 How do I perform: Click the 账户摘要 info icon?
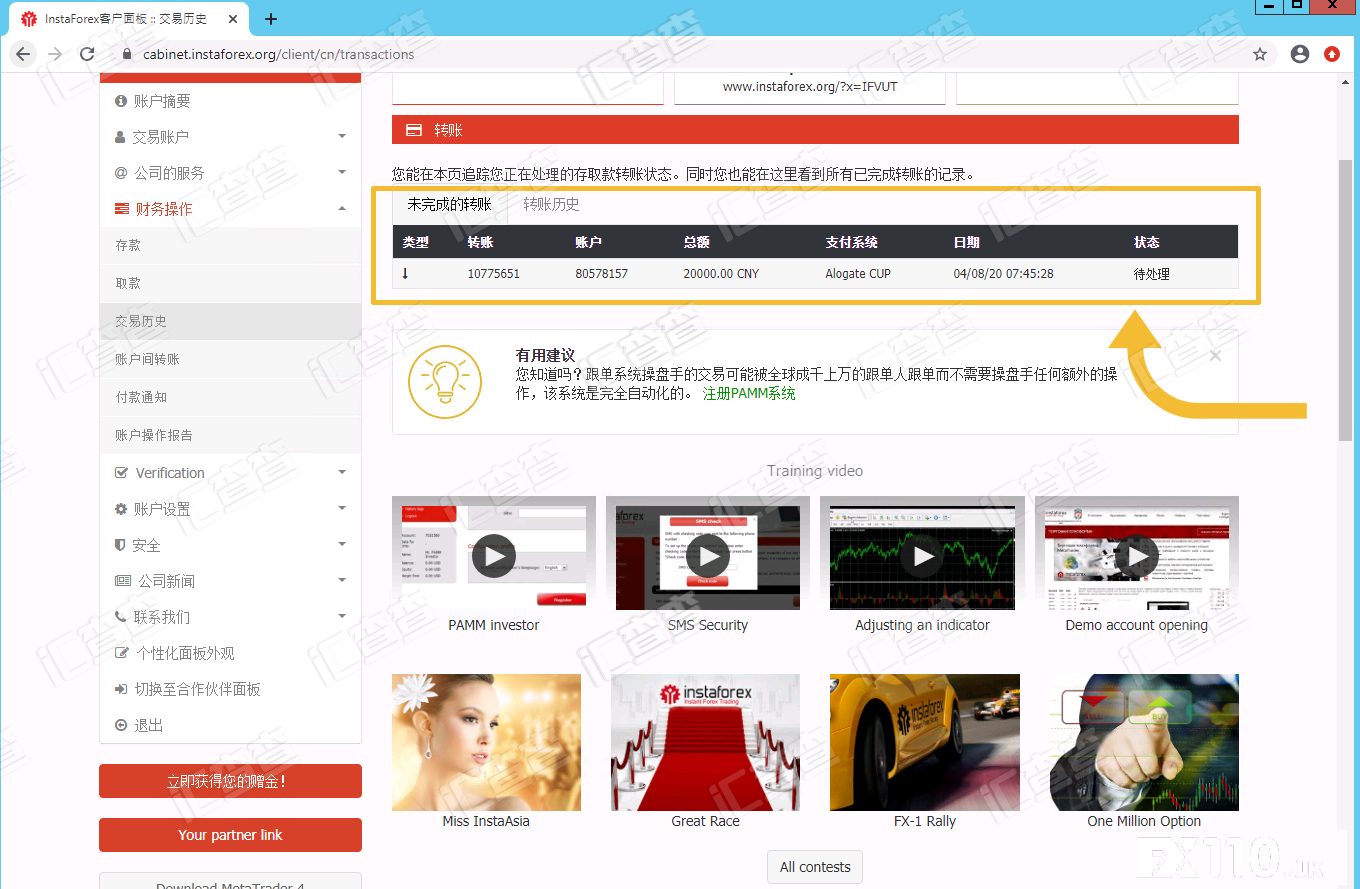click(121, 101)
